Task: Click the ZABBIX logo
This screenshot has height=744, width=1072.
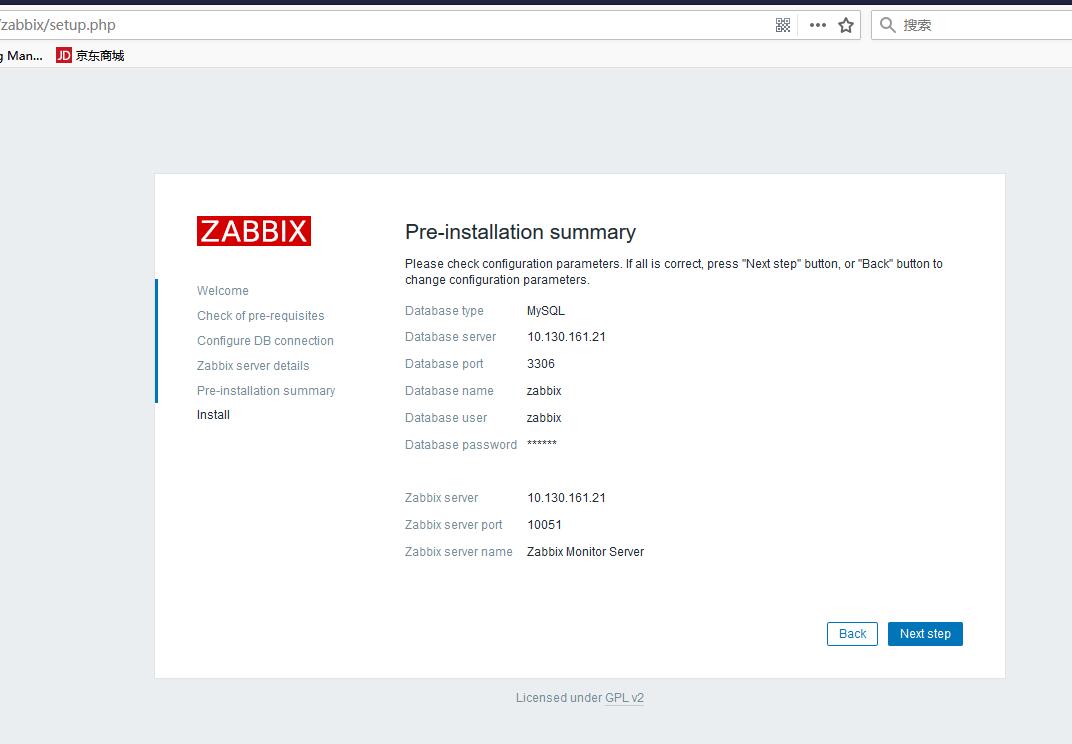Action: 254,231
